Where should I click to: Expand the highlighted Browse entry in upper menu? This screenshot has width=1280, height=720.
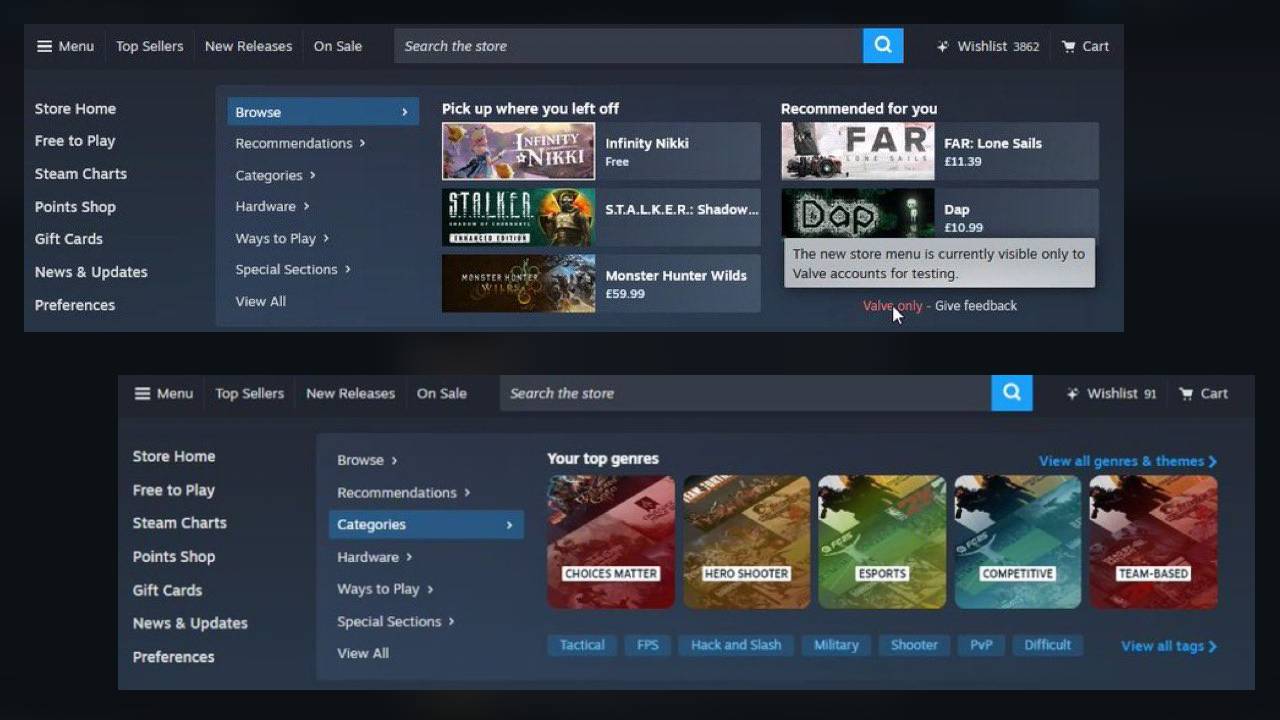[x=323, y=112]
